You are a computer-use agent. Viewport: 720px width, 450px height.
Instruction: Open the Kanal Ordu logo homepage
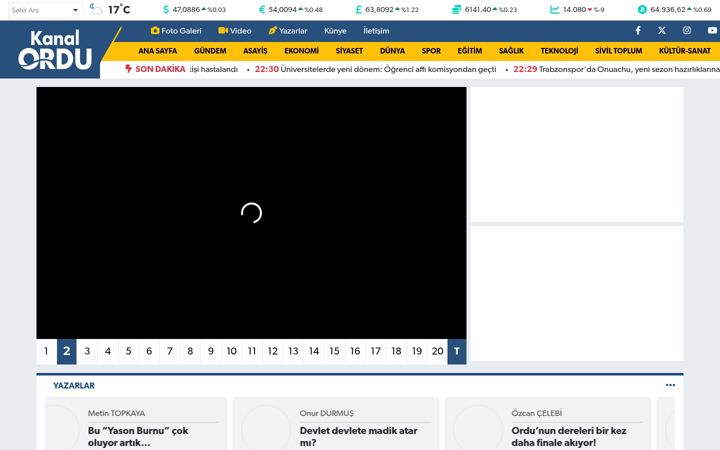[55, 50]
